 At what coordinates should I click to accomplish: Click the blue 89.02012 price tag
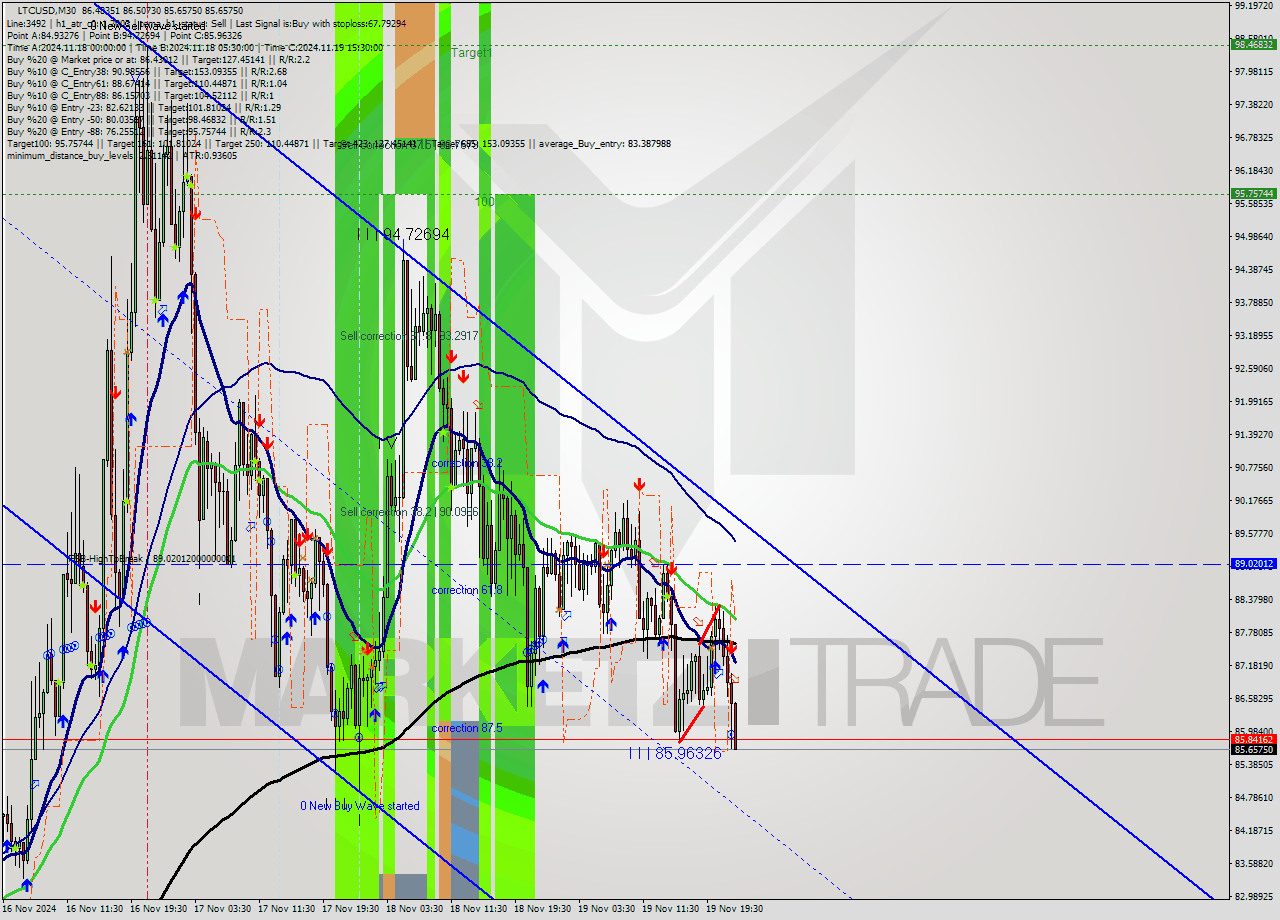pyautogui.click(x=1254, y=564)
